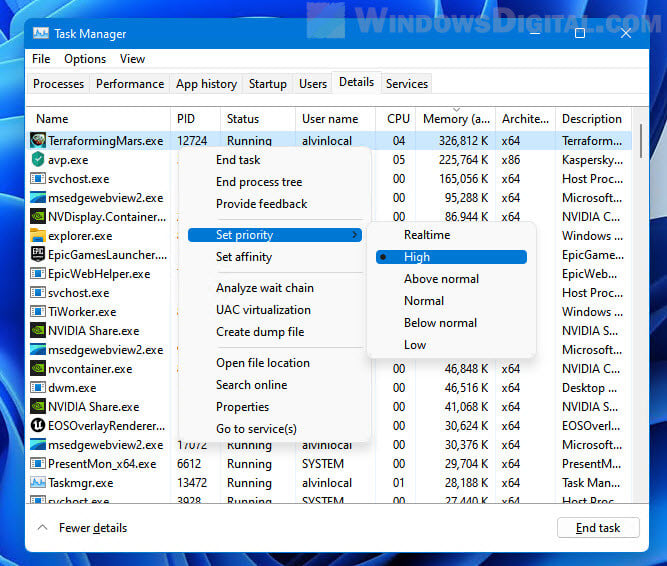Click the nvcontainer.exe NVIDIA icon
Image resolution: width=667 pixels, height=566 pixels.
point(38,368)
